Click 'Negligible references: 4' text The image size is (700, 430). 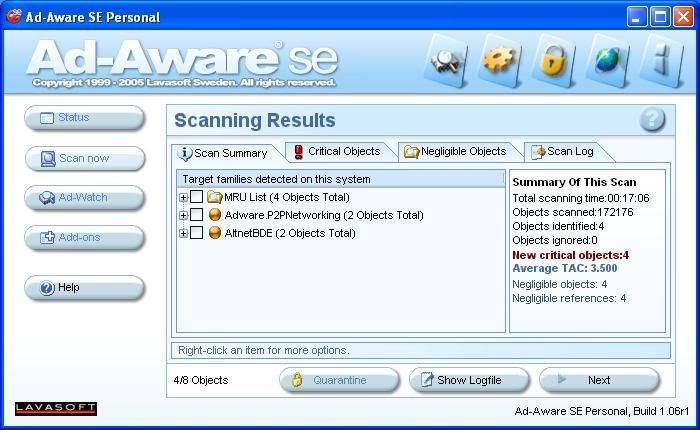(569, 298)
